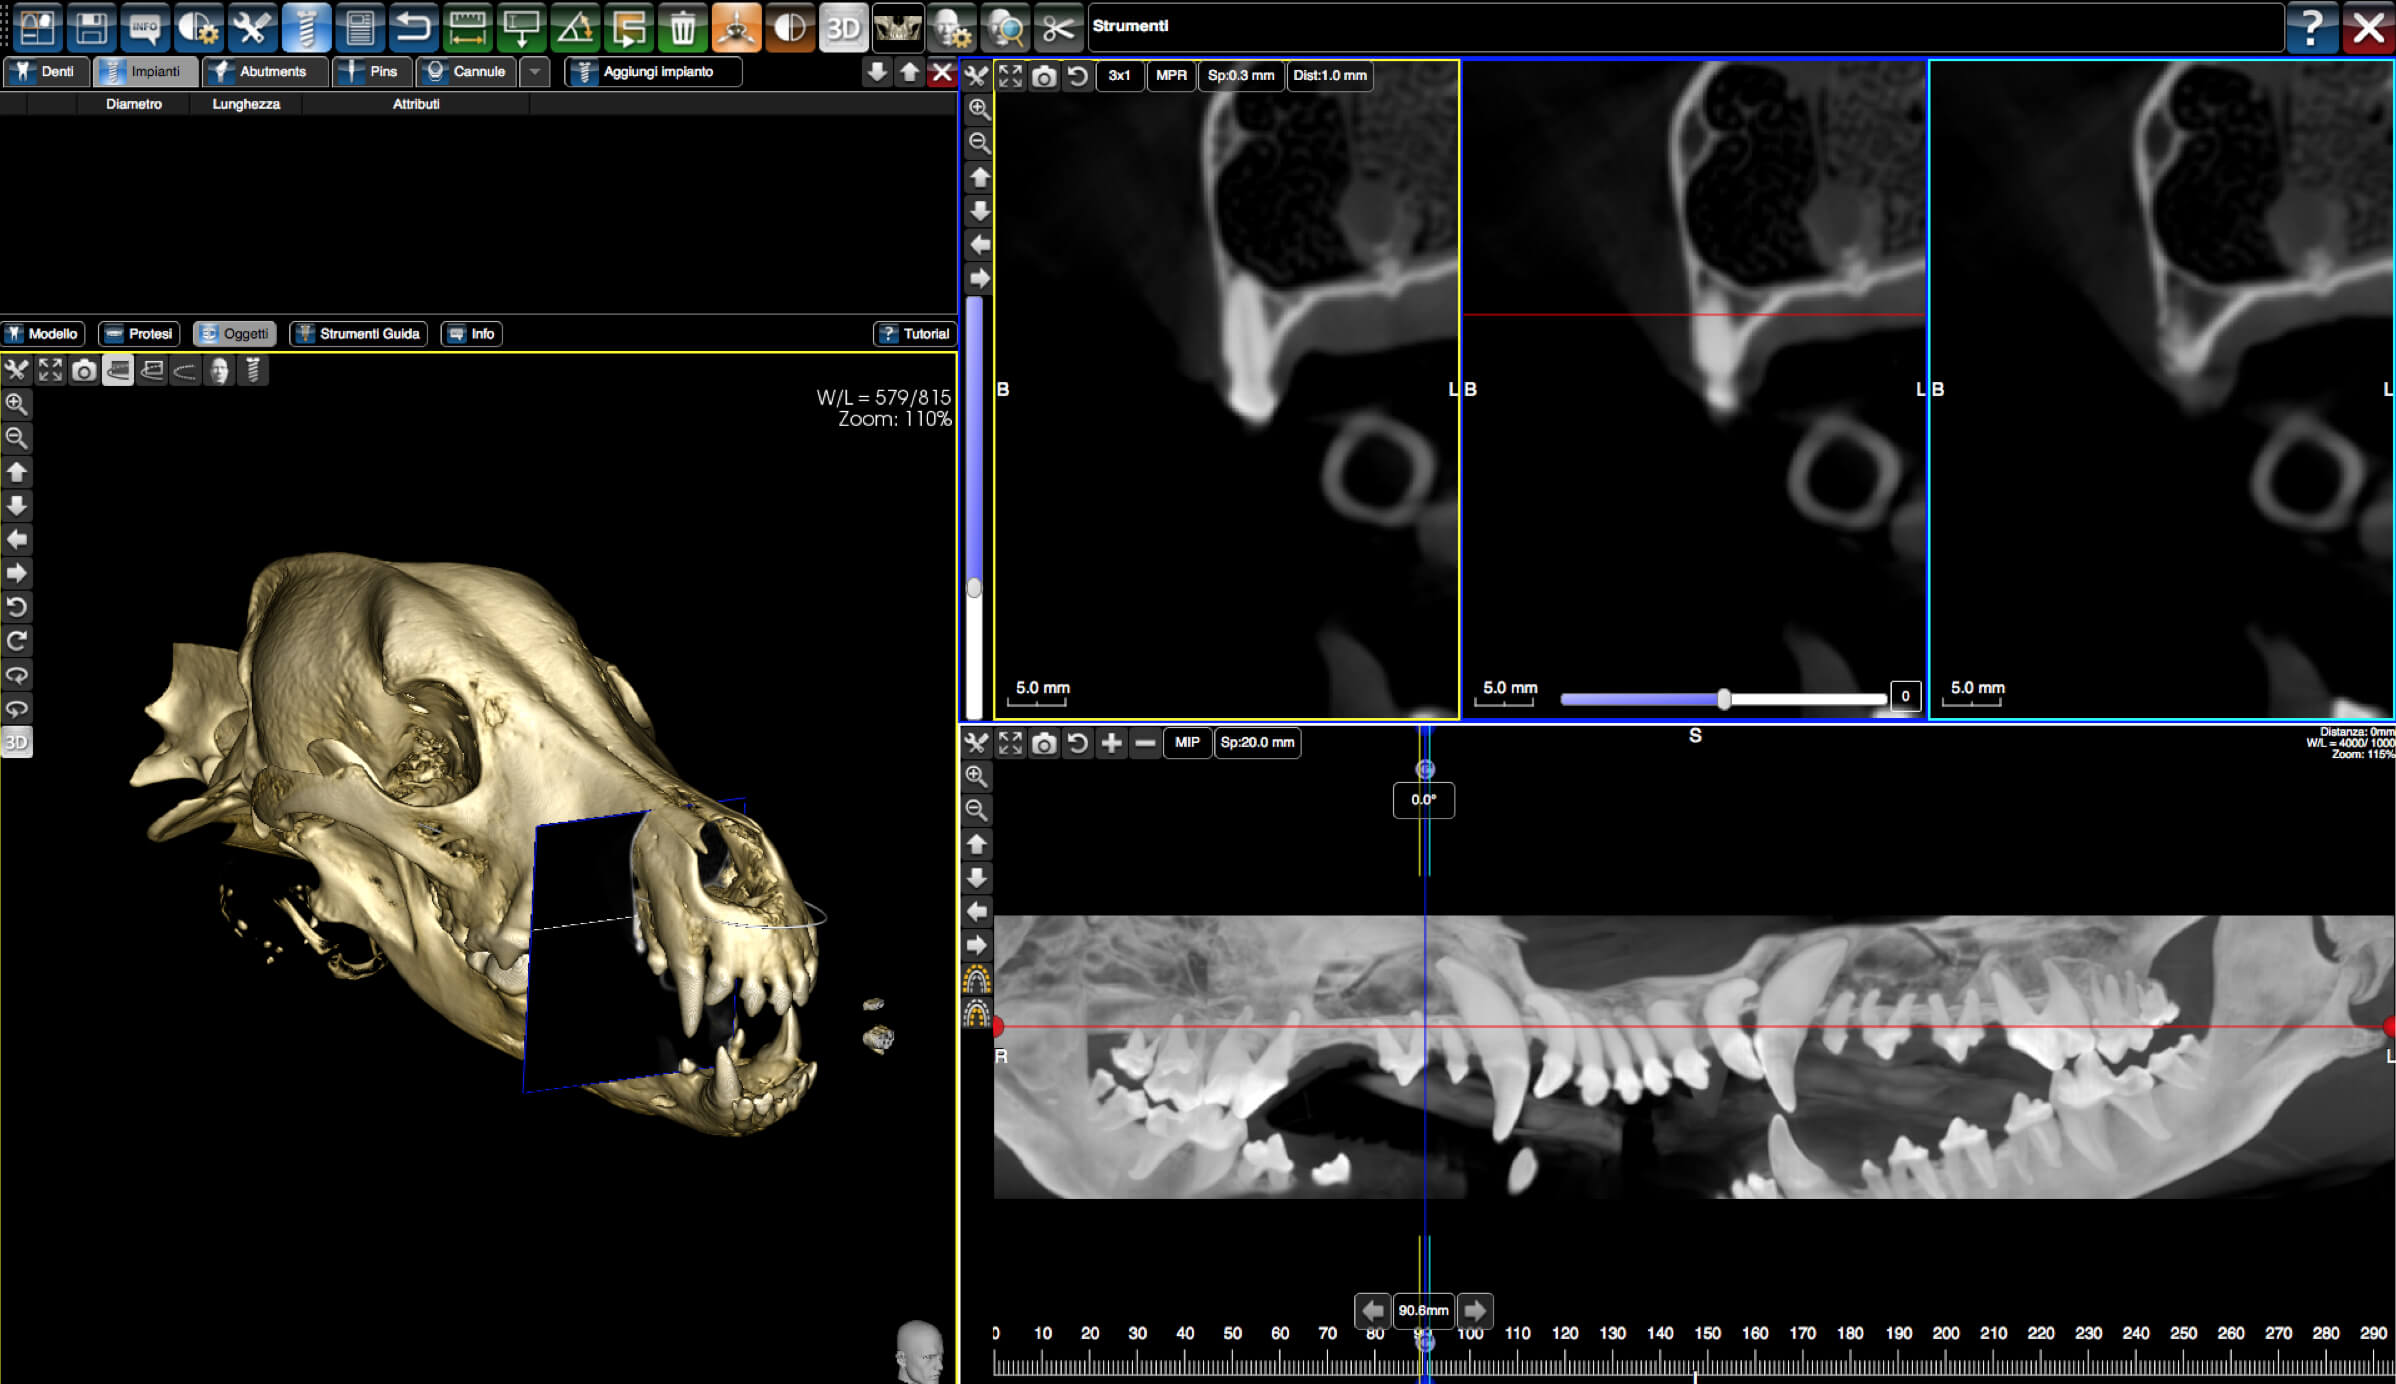This screenshot has width=2396, height=1384.
Task: Click the screen layout icon in main toolbar
Action: pyautogui.click(x=37, y=27)
